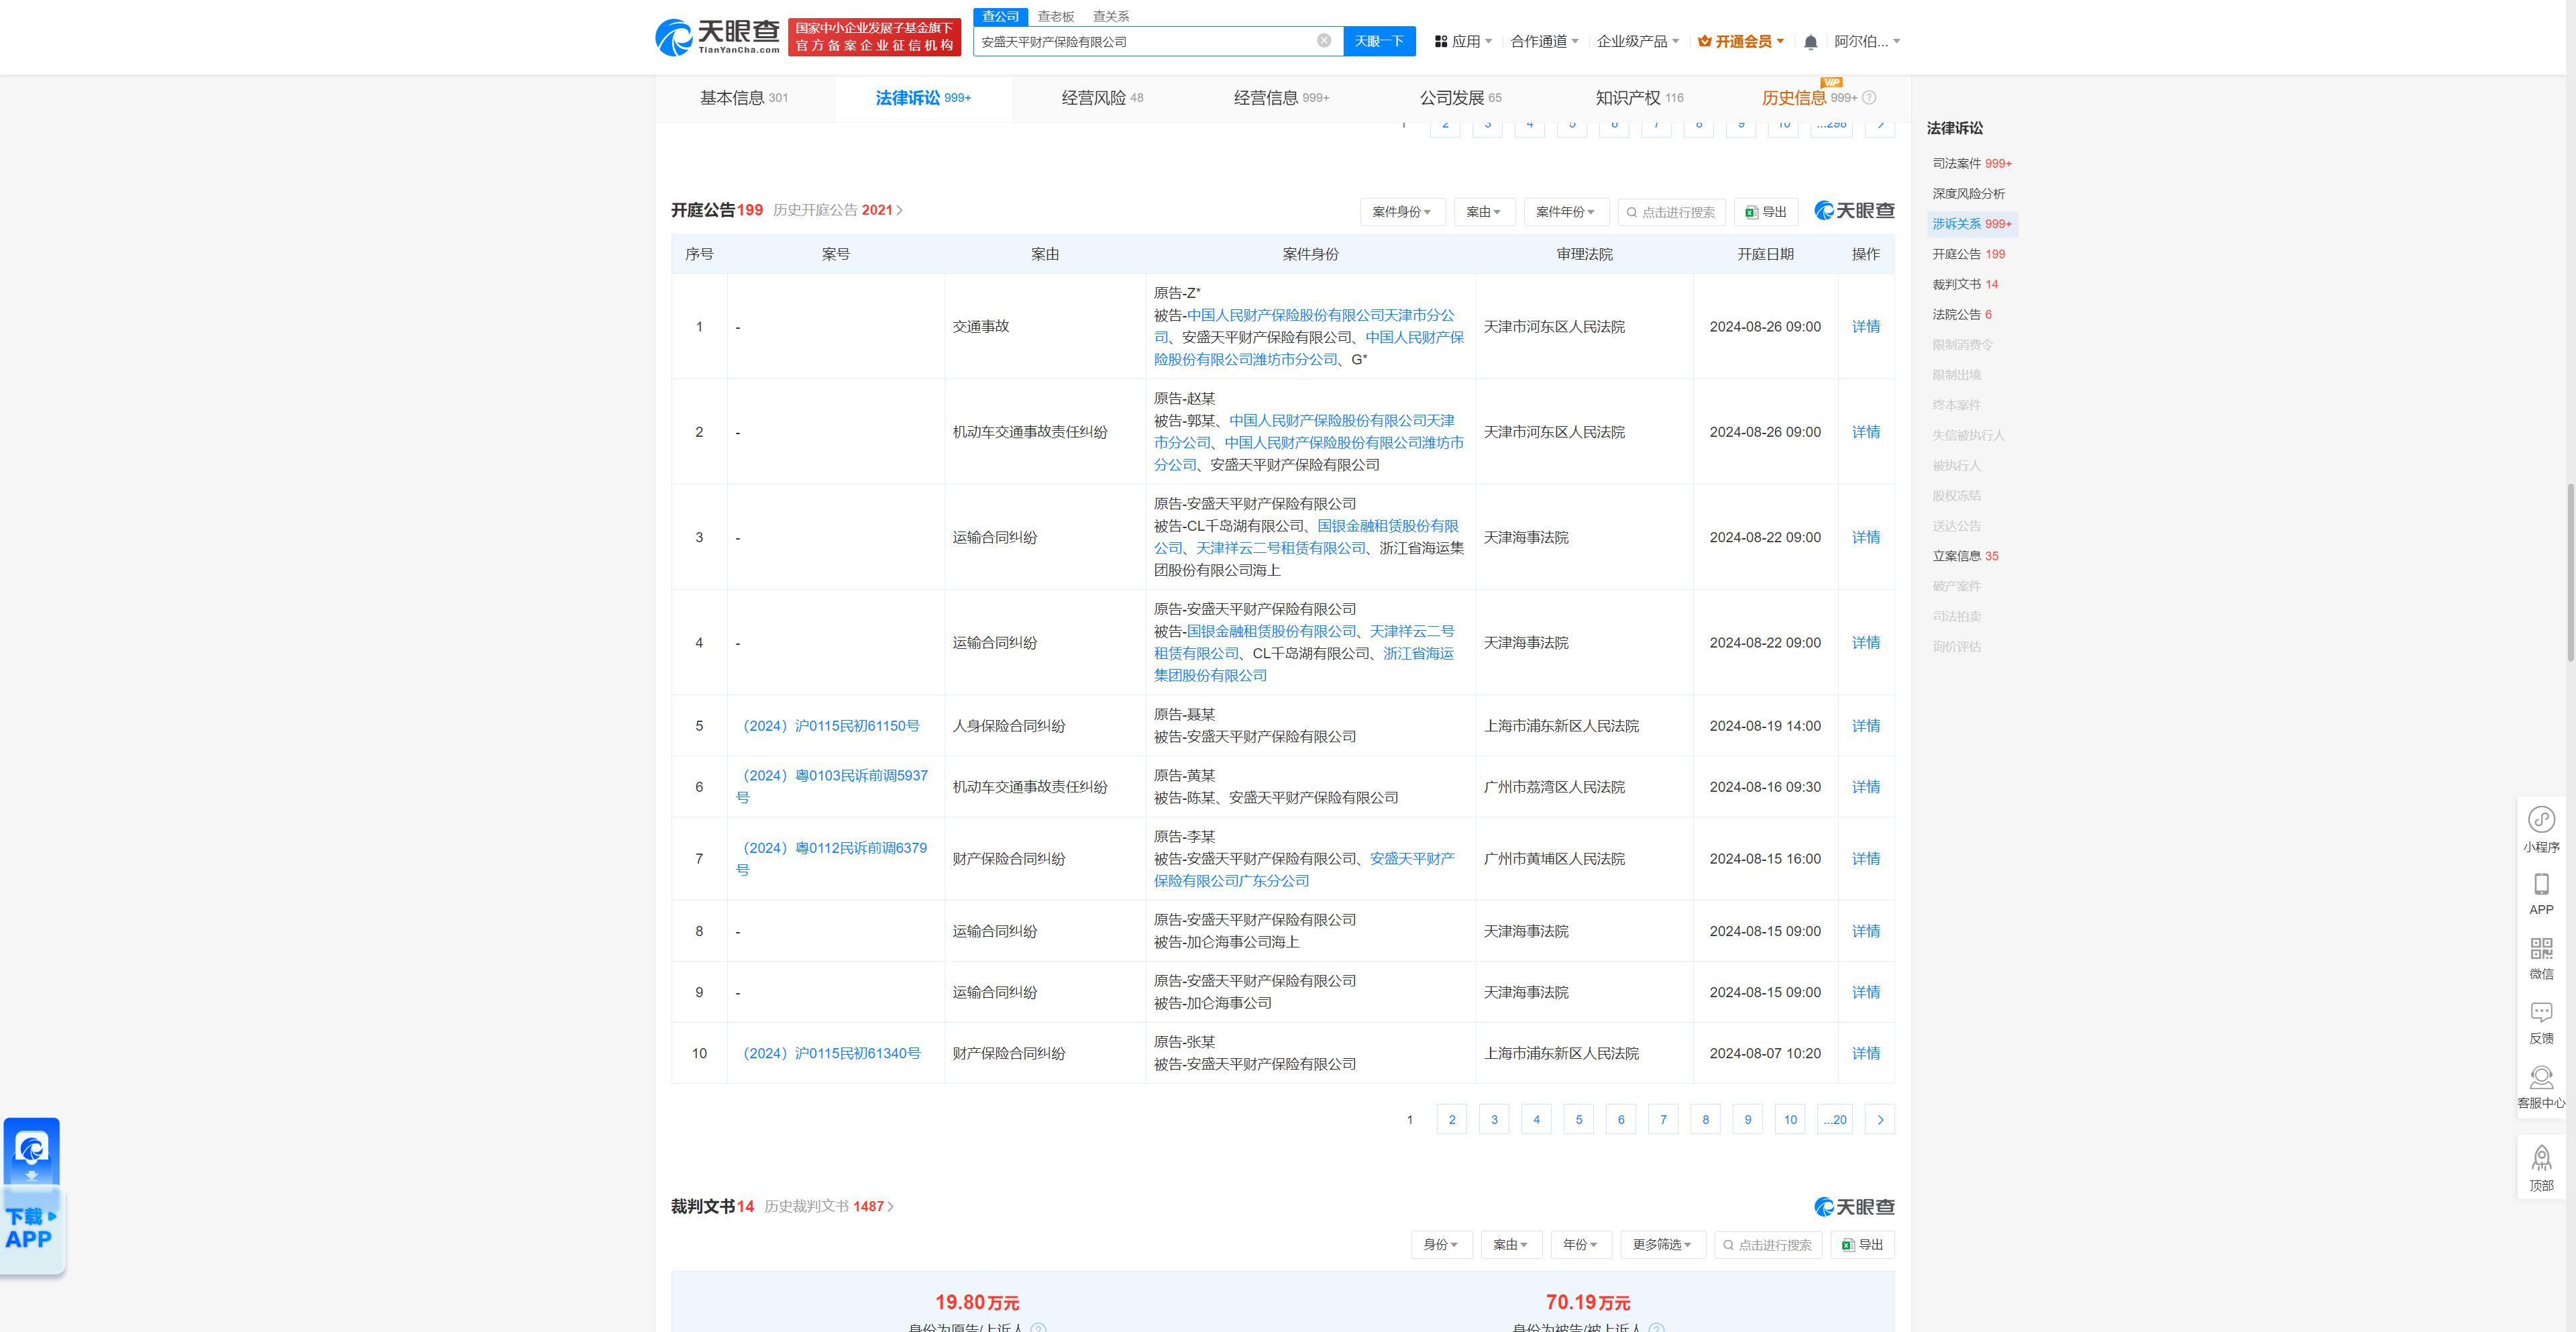This screenshot has height=1332, width=2576.
Task: Open WeChat QR code (微信) icon
Action: coord(2541,948)
